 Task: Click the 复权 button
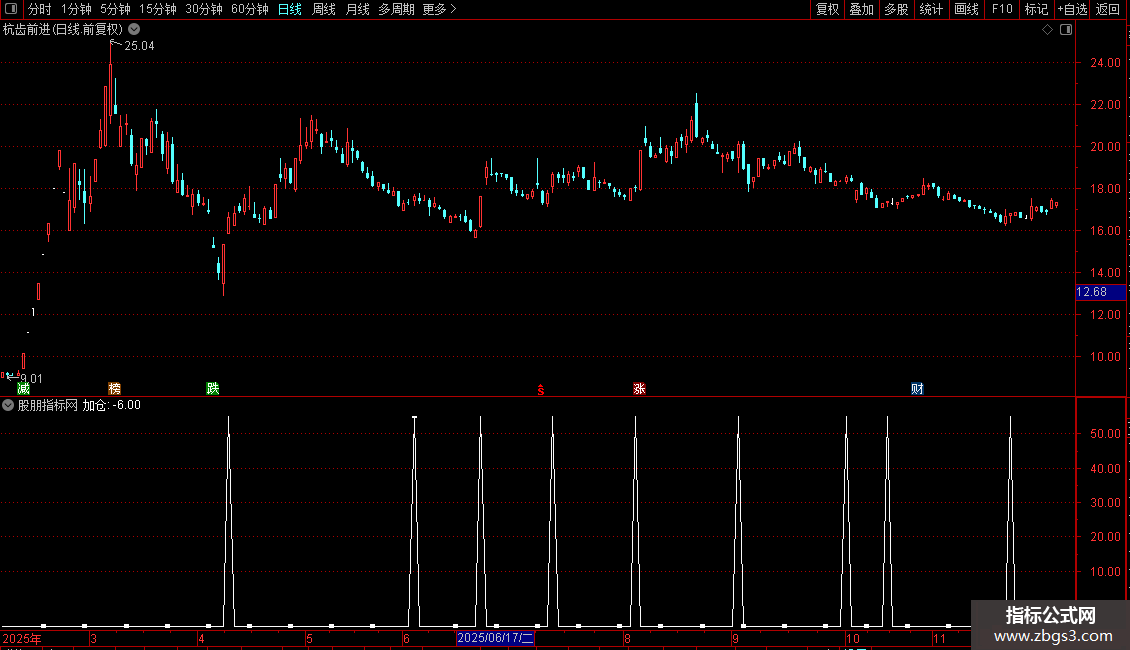pyautogui.click(x=827, y=9)
